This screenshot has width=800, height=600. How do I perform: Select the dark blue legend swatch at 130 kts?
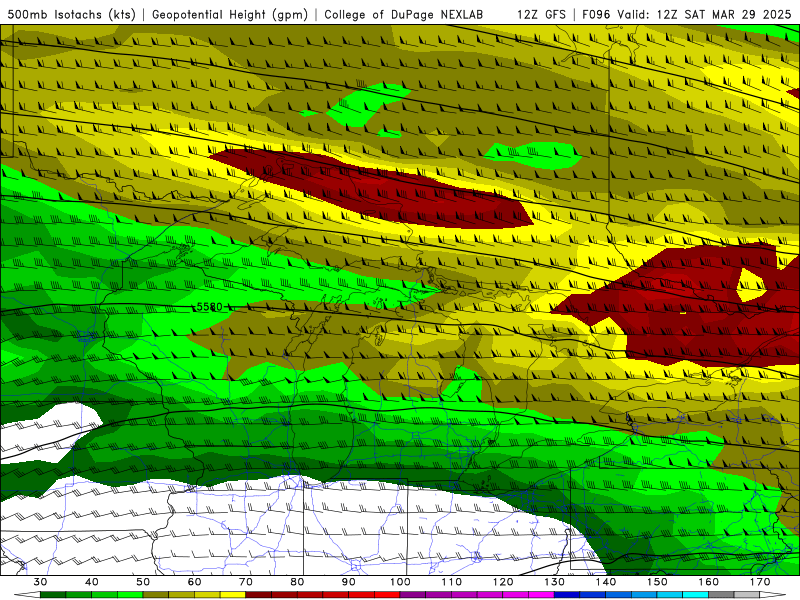(x=567, y=595)
